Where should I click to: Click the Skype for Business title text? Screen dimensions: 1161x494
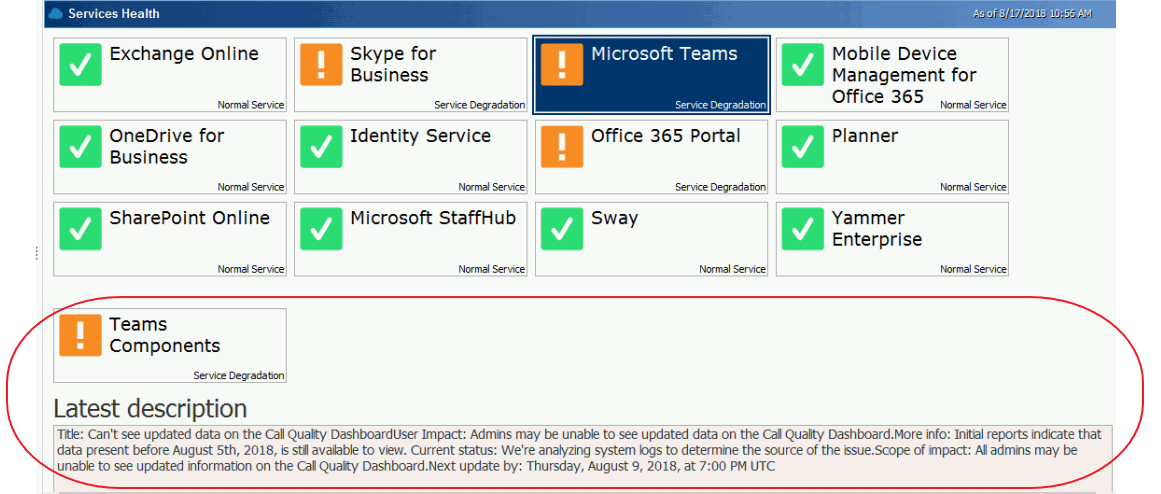point(392,64)
